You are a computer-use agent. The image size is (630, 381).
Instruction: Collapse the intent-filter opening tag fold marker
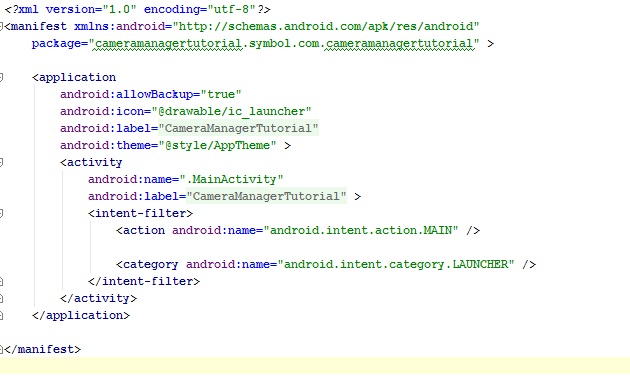tap(2, 213)
